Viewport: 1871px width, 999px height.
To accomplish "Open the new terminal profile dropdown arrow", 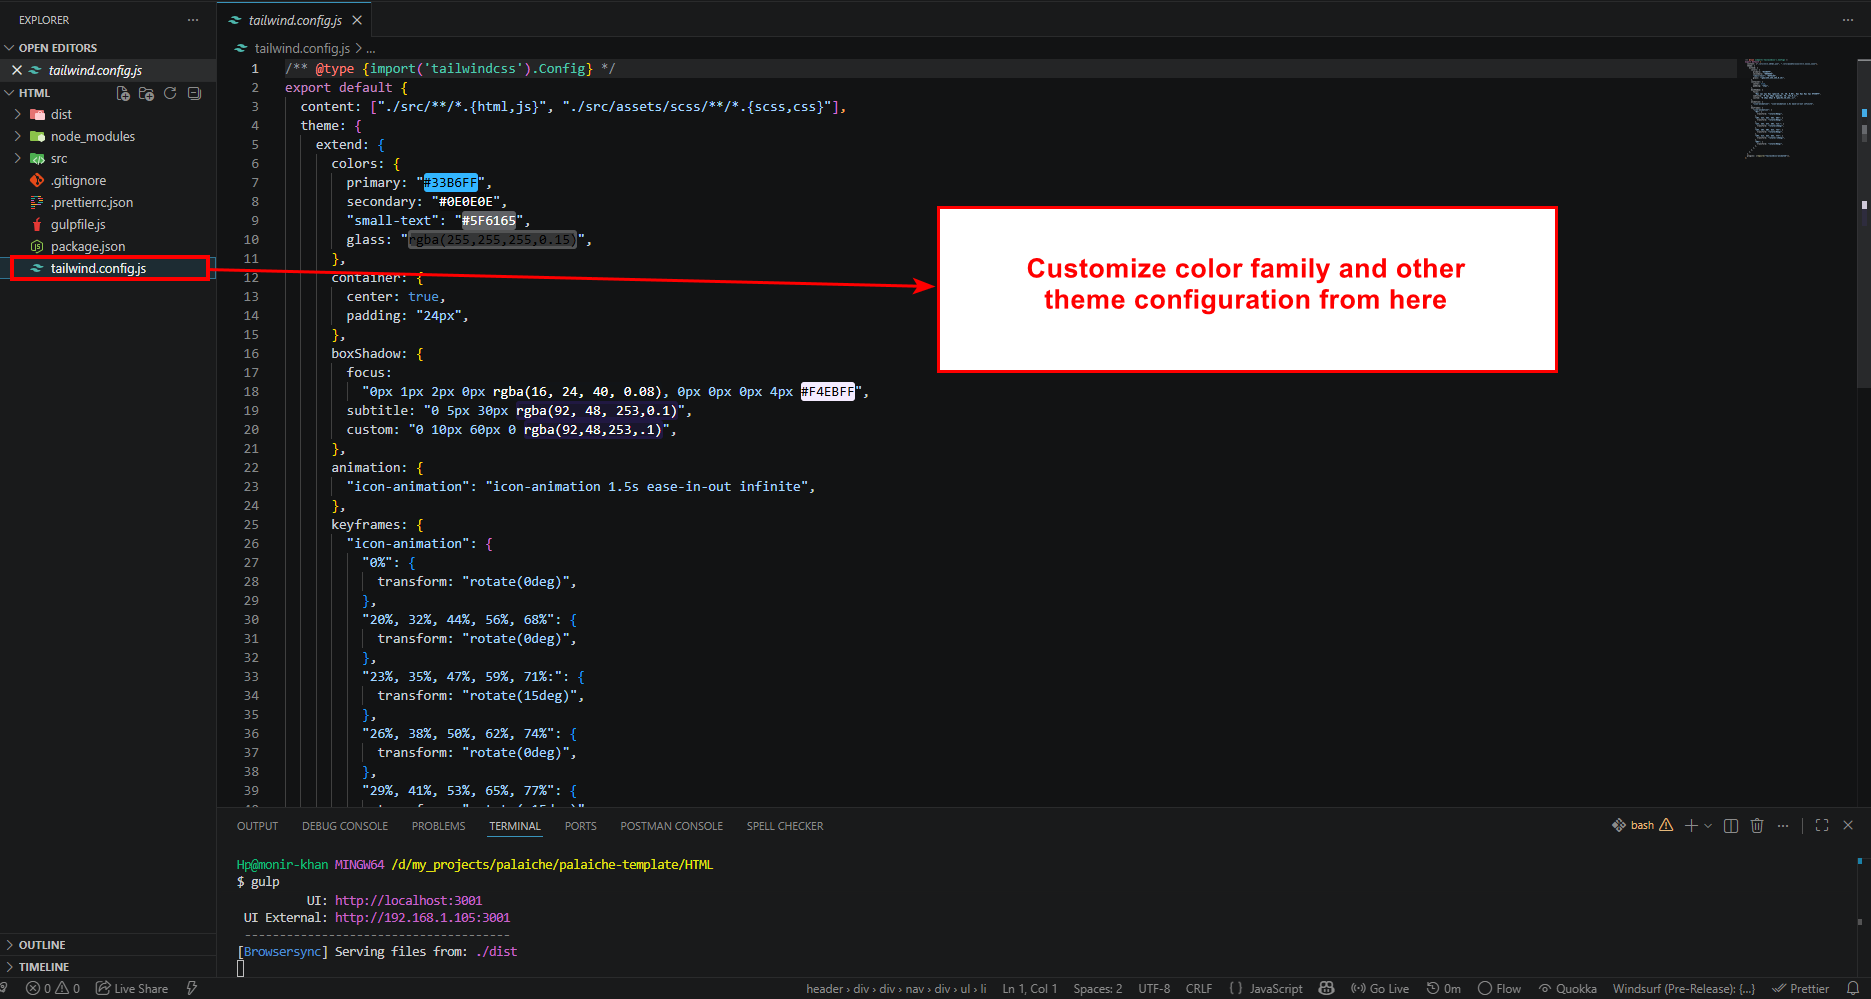I will point(1708,826).
